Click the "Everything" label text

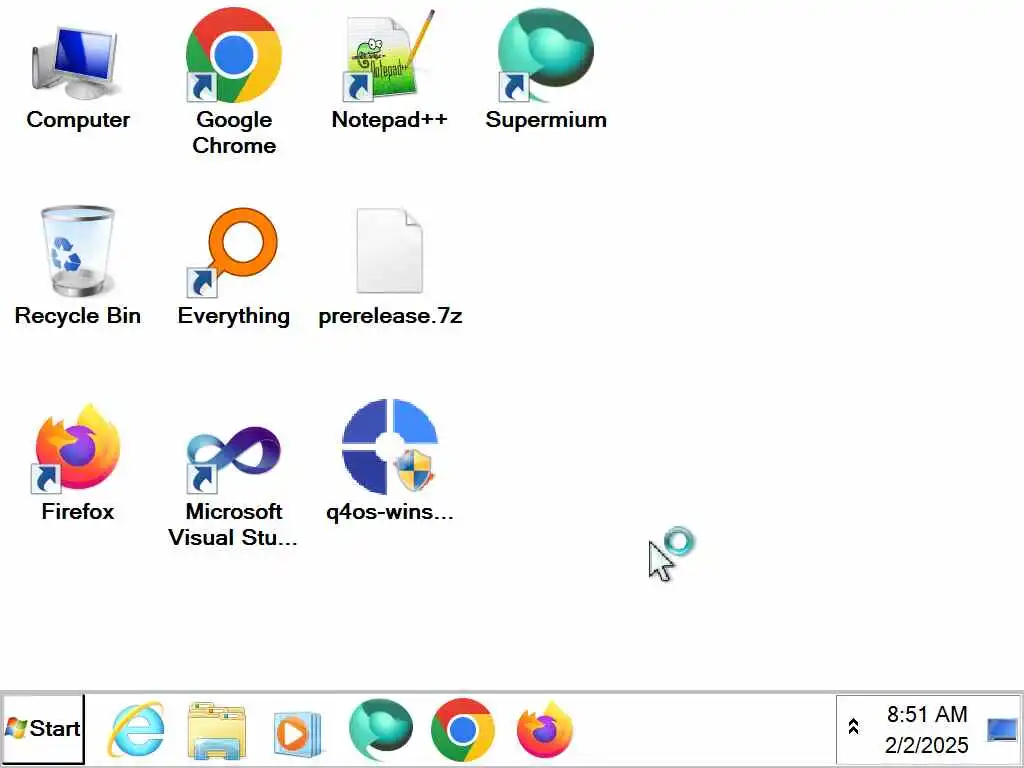pyautogui.click(x=234, y=317)
